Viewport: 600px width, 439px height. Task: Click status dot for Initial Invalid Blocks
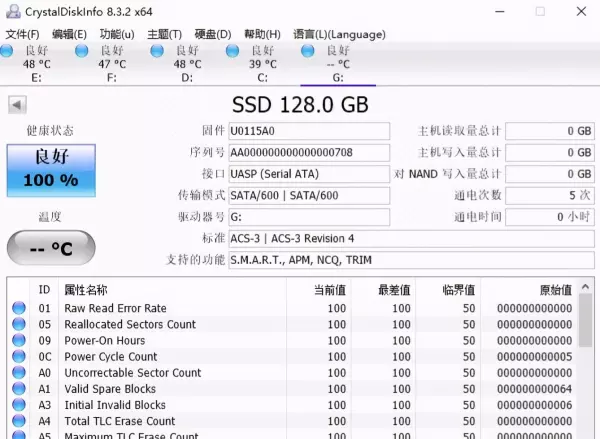pyautogui.click(x=19, y=405)
